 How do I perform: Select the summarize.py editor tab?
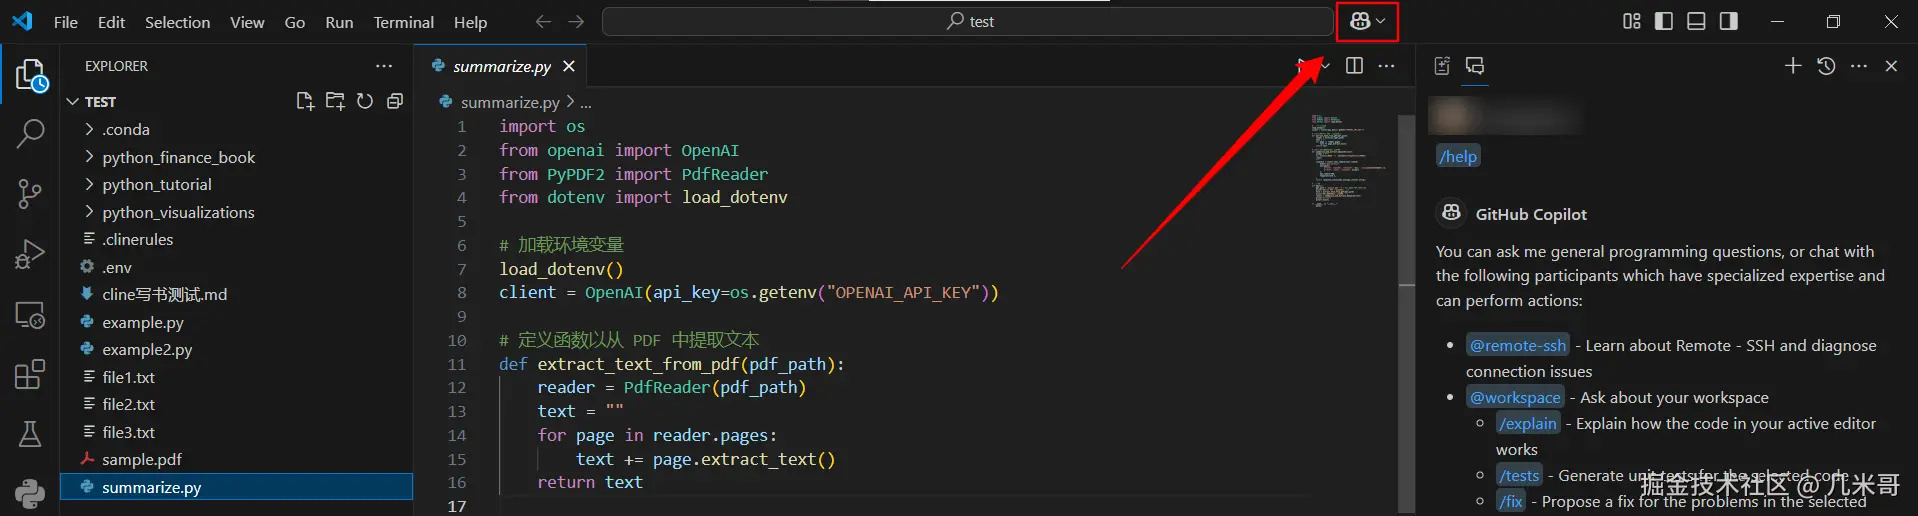502,66
